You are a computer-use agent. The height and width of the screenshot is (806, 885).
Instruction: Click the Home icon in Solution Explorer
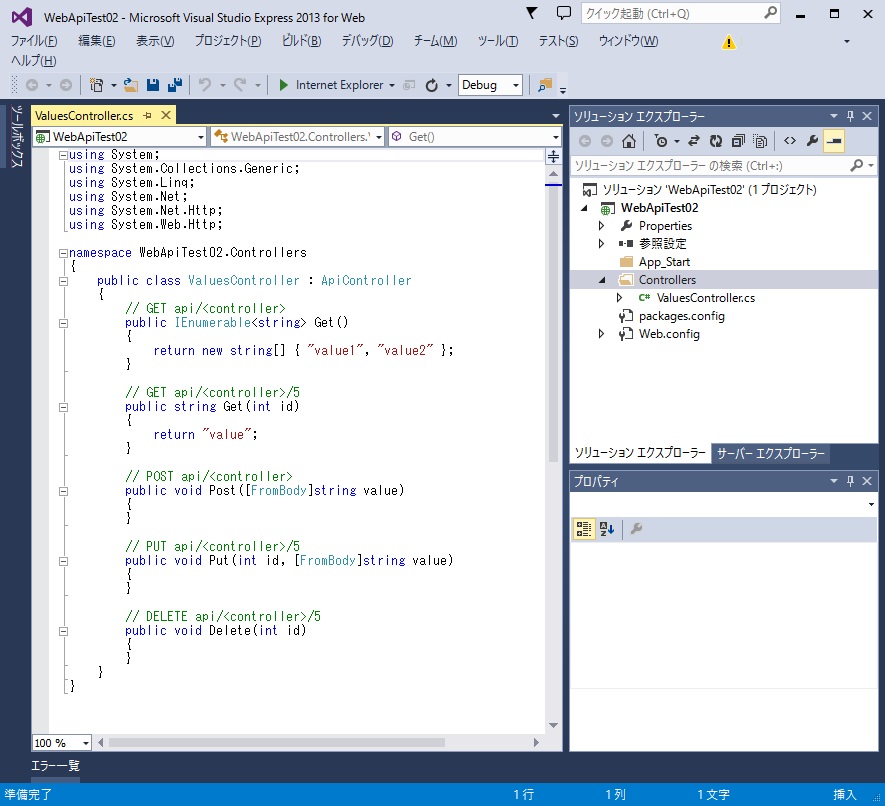click(629, 141)
